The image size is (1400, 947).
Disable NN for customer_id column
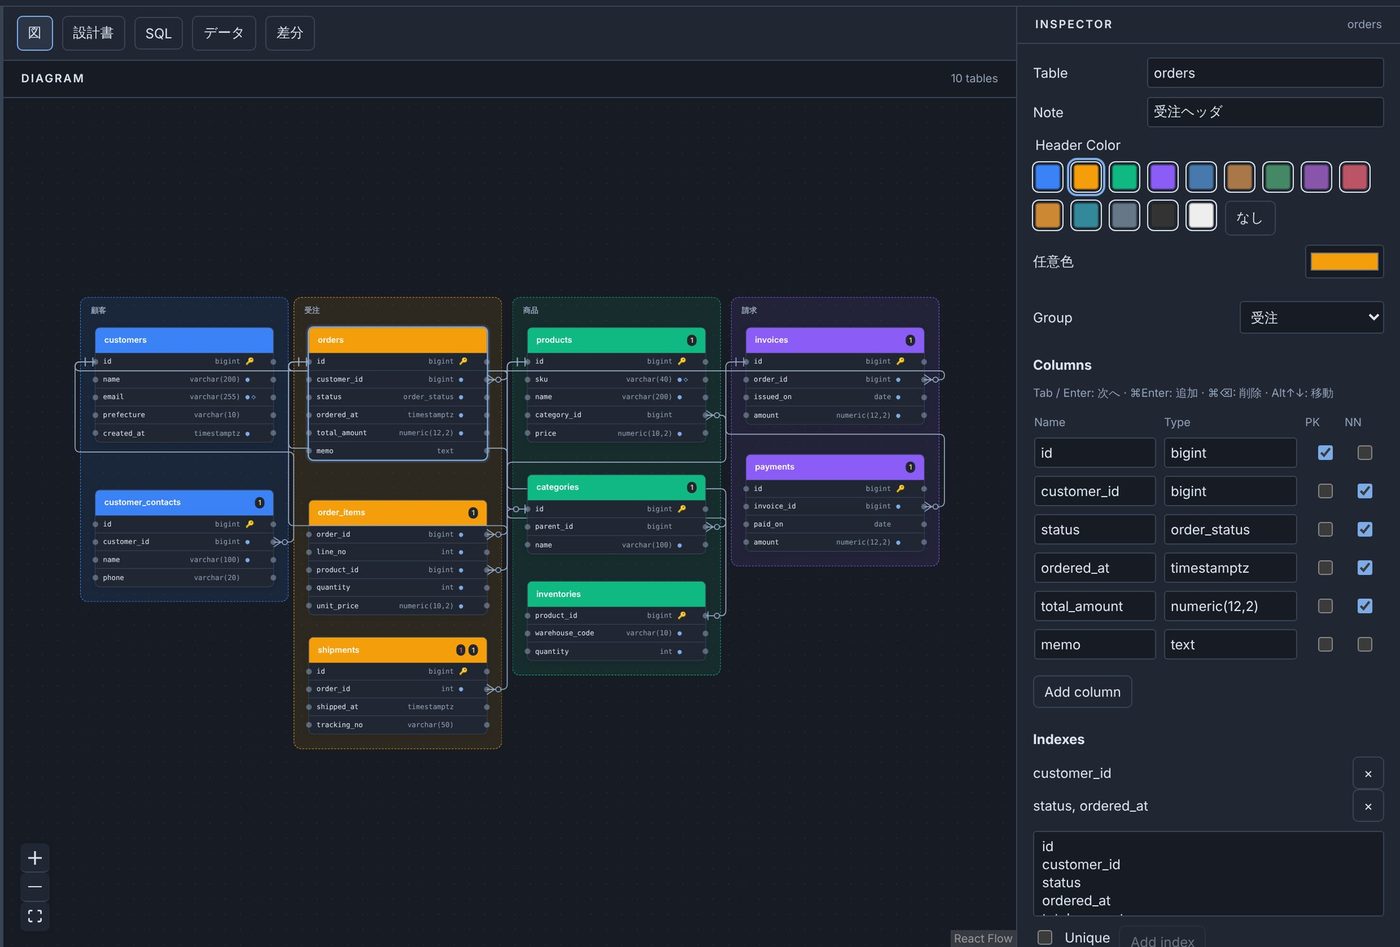(x=1364, y=491)
